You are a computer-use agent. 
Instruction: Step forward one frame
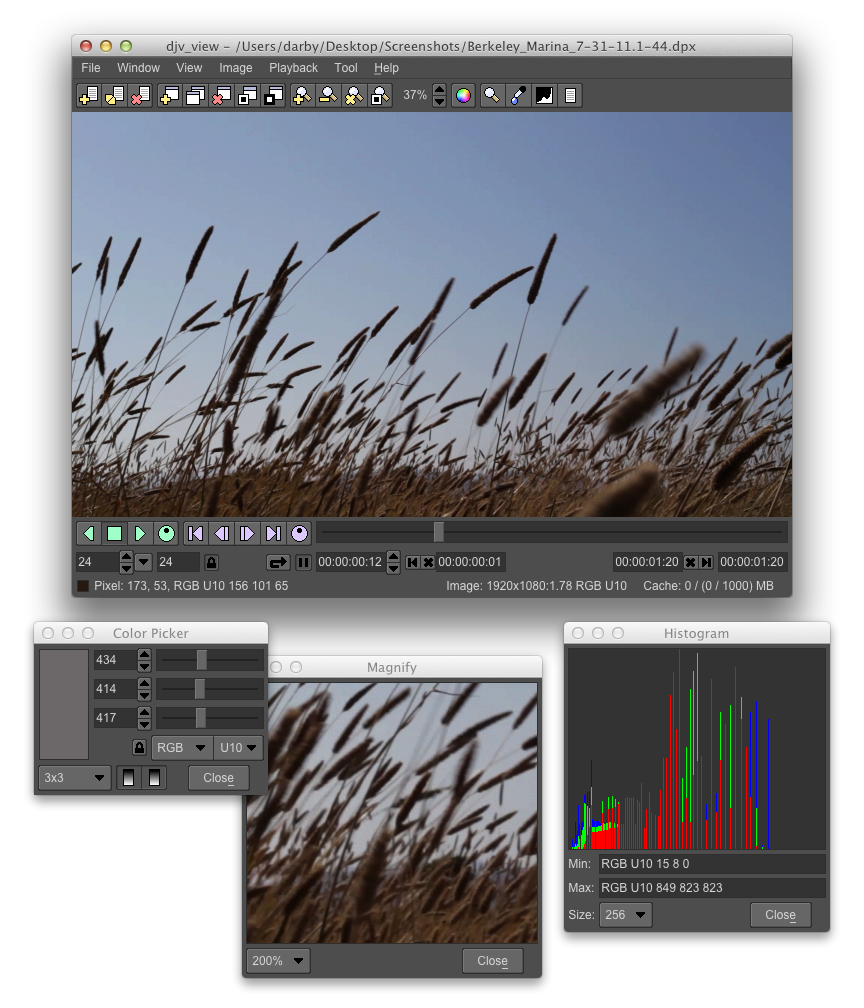tap(248, 534)
